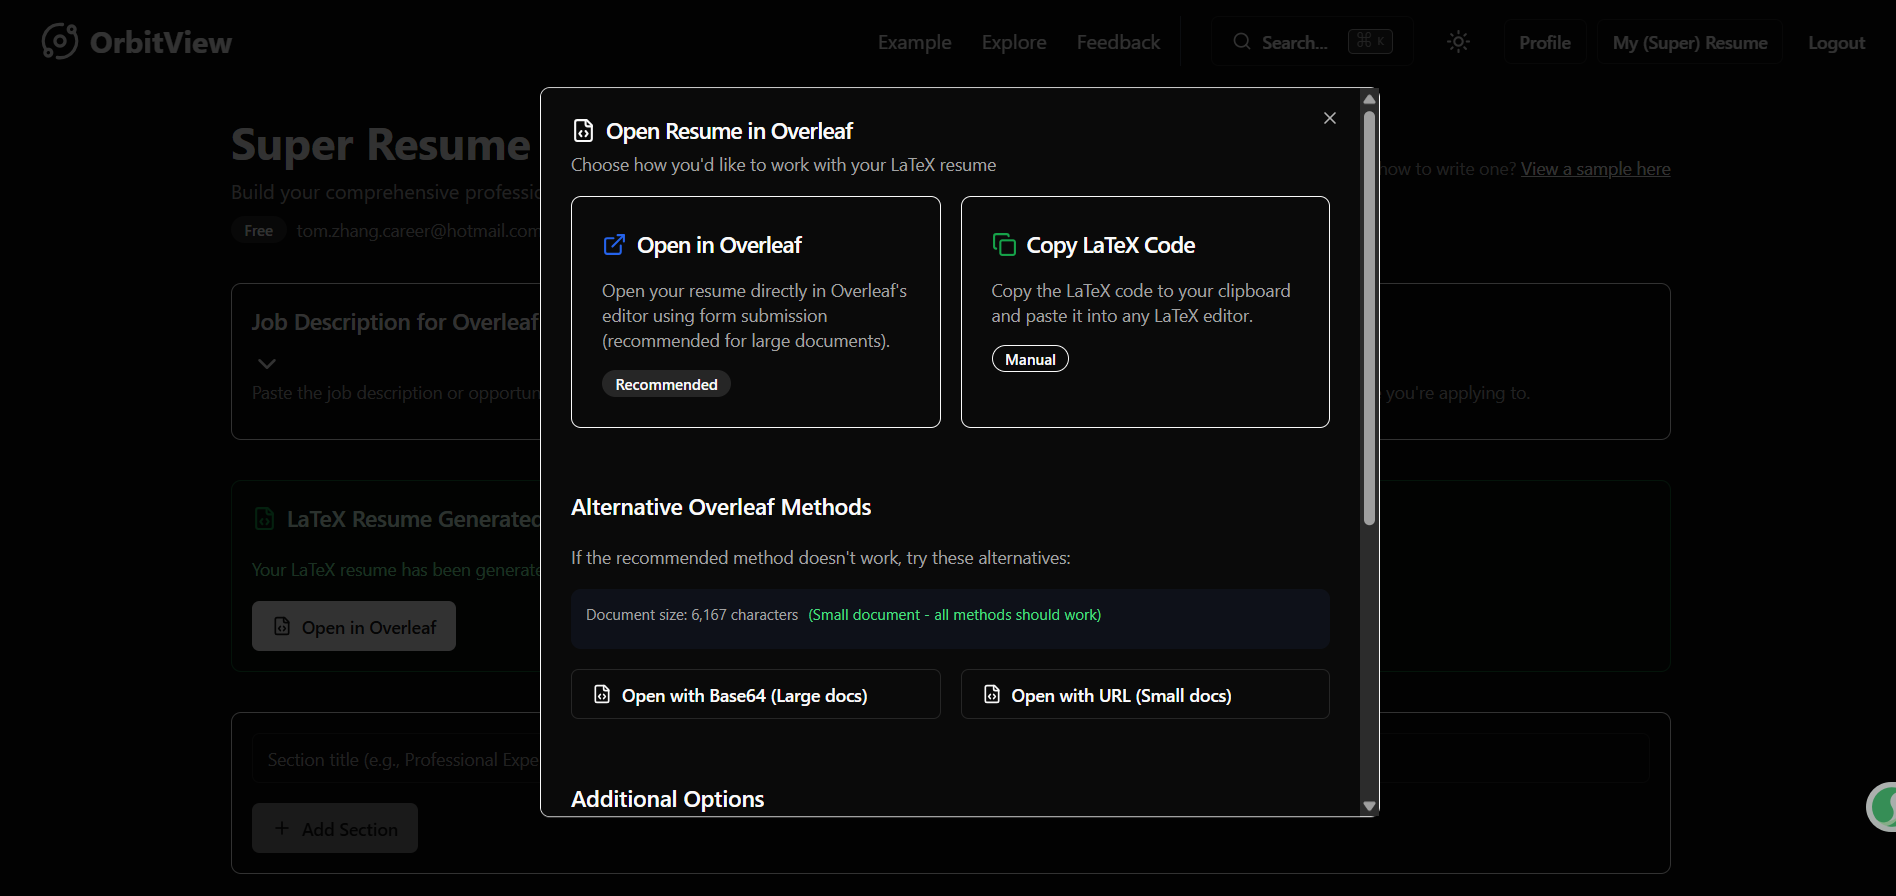
Task: Open the Example nav item
Action: tap(914, 42)
